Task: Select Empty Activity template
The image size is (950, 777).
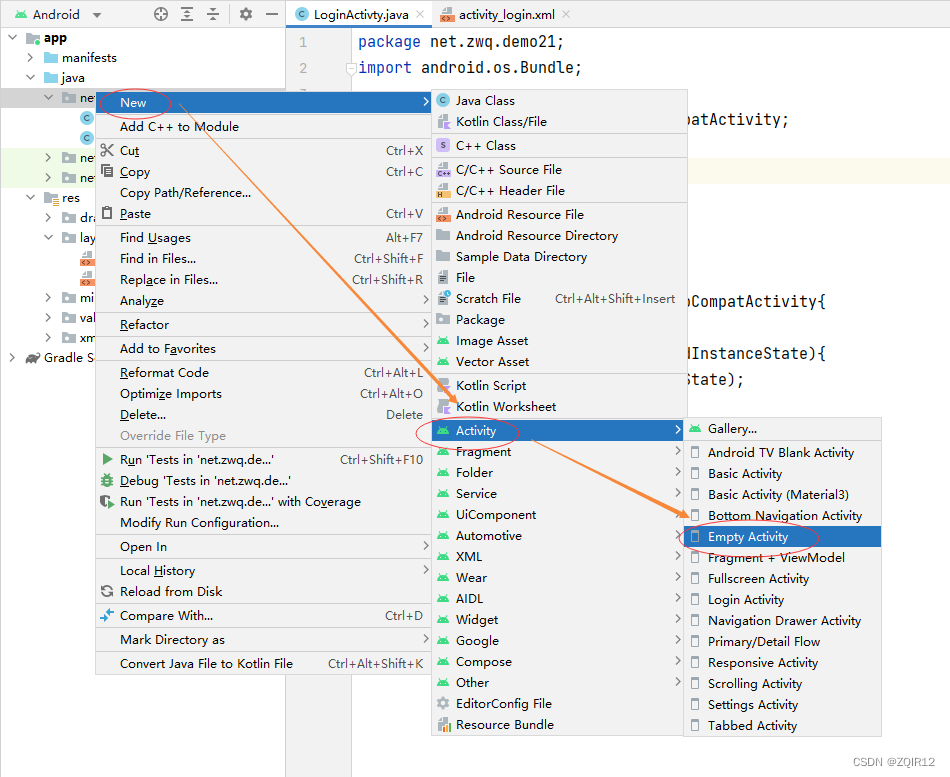Action: (782, 536)
